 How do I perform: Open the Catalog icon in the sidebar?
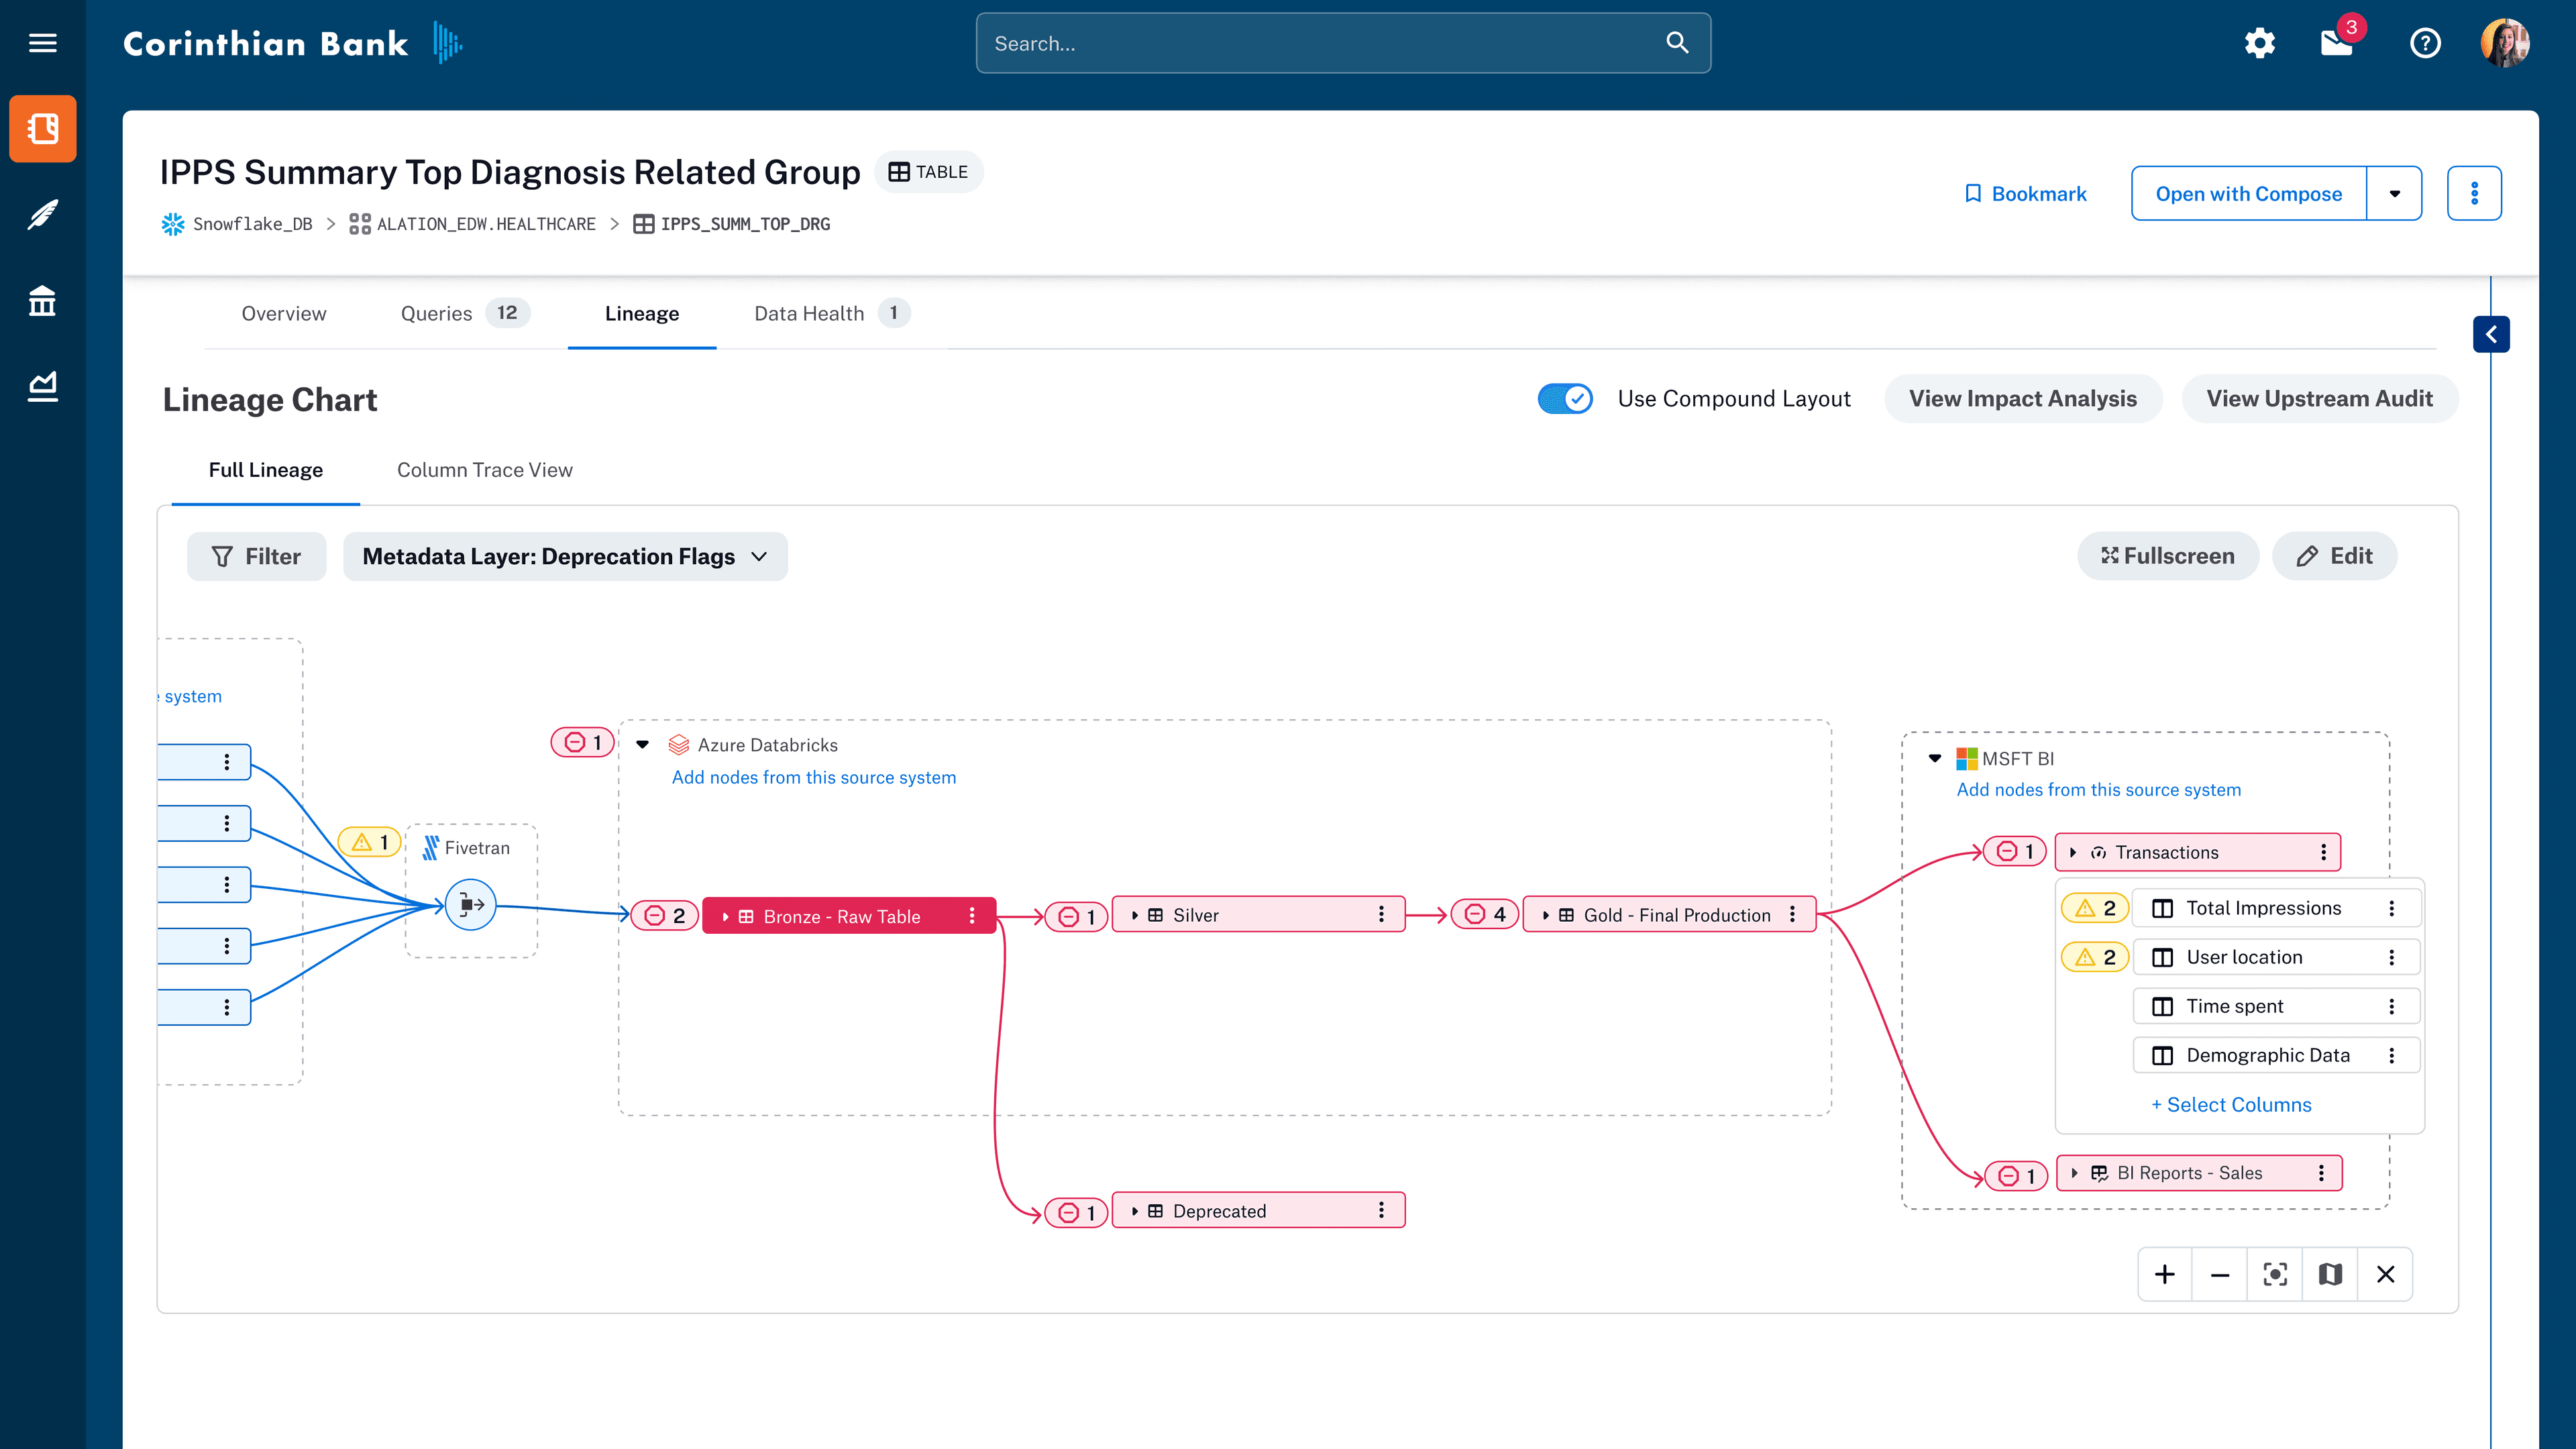point(43,128)
